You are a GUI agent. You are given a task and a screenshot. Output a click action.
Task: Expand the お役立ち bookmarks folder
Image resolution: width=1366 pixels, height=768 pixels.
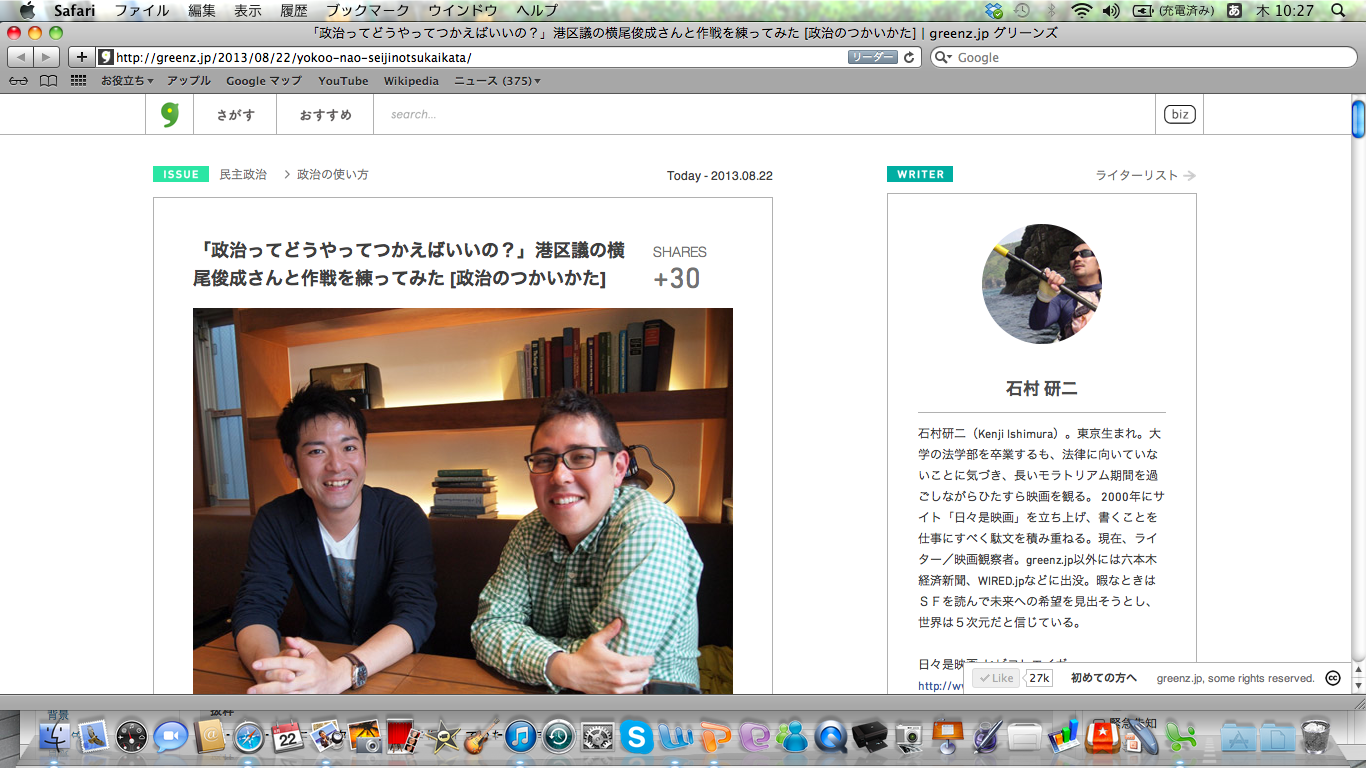(126, 81)
